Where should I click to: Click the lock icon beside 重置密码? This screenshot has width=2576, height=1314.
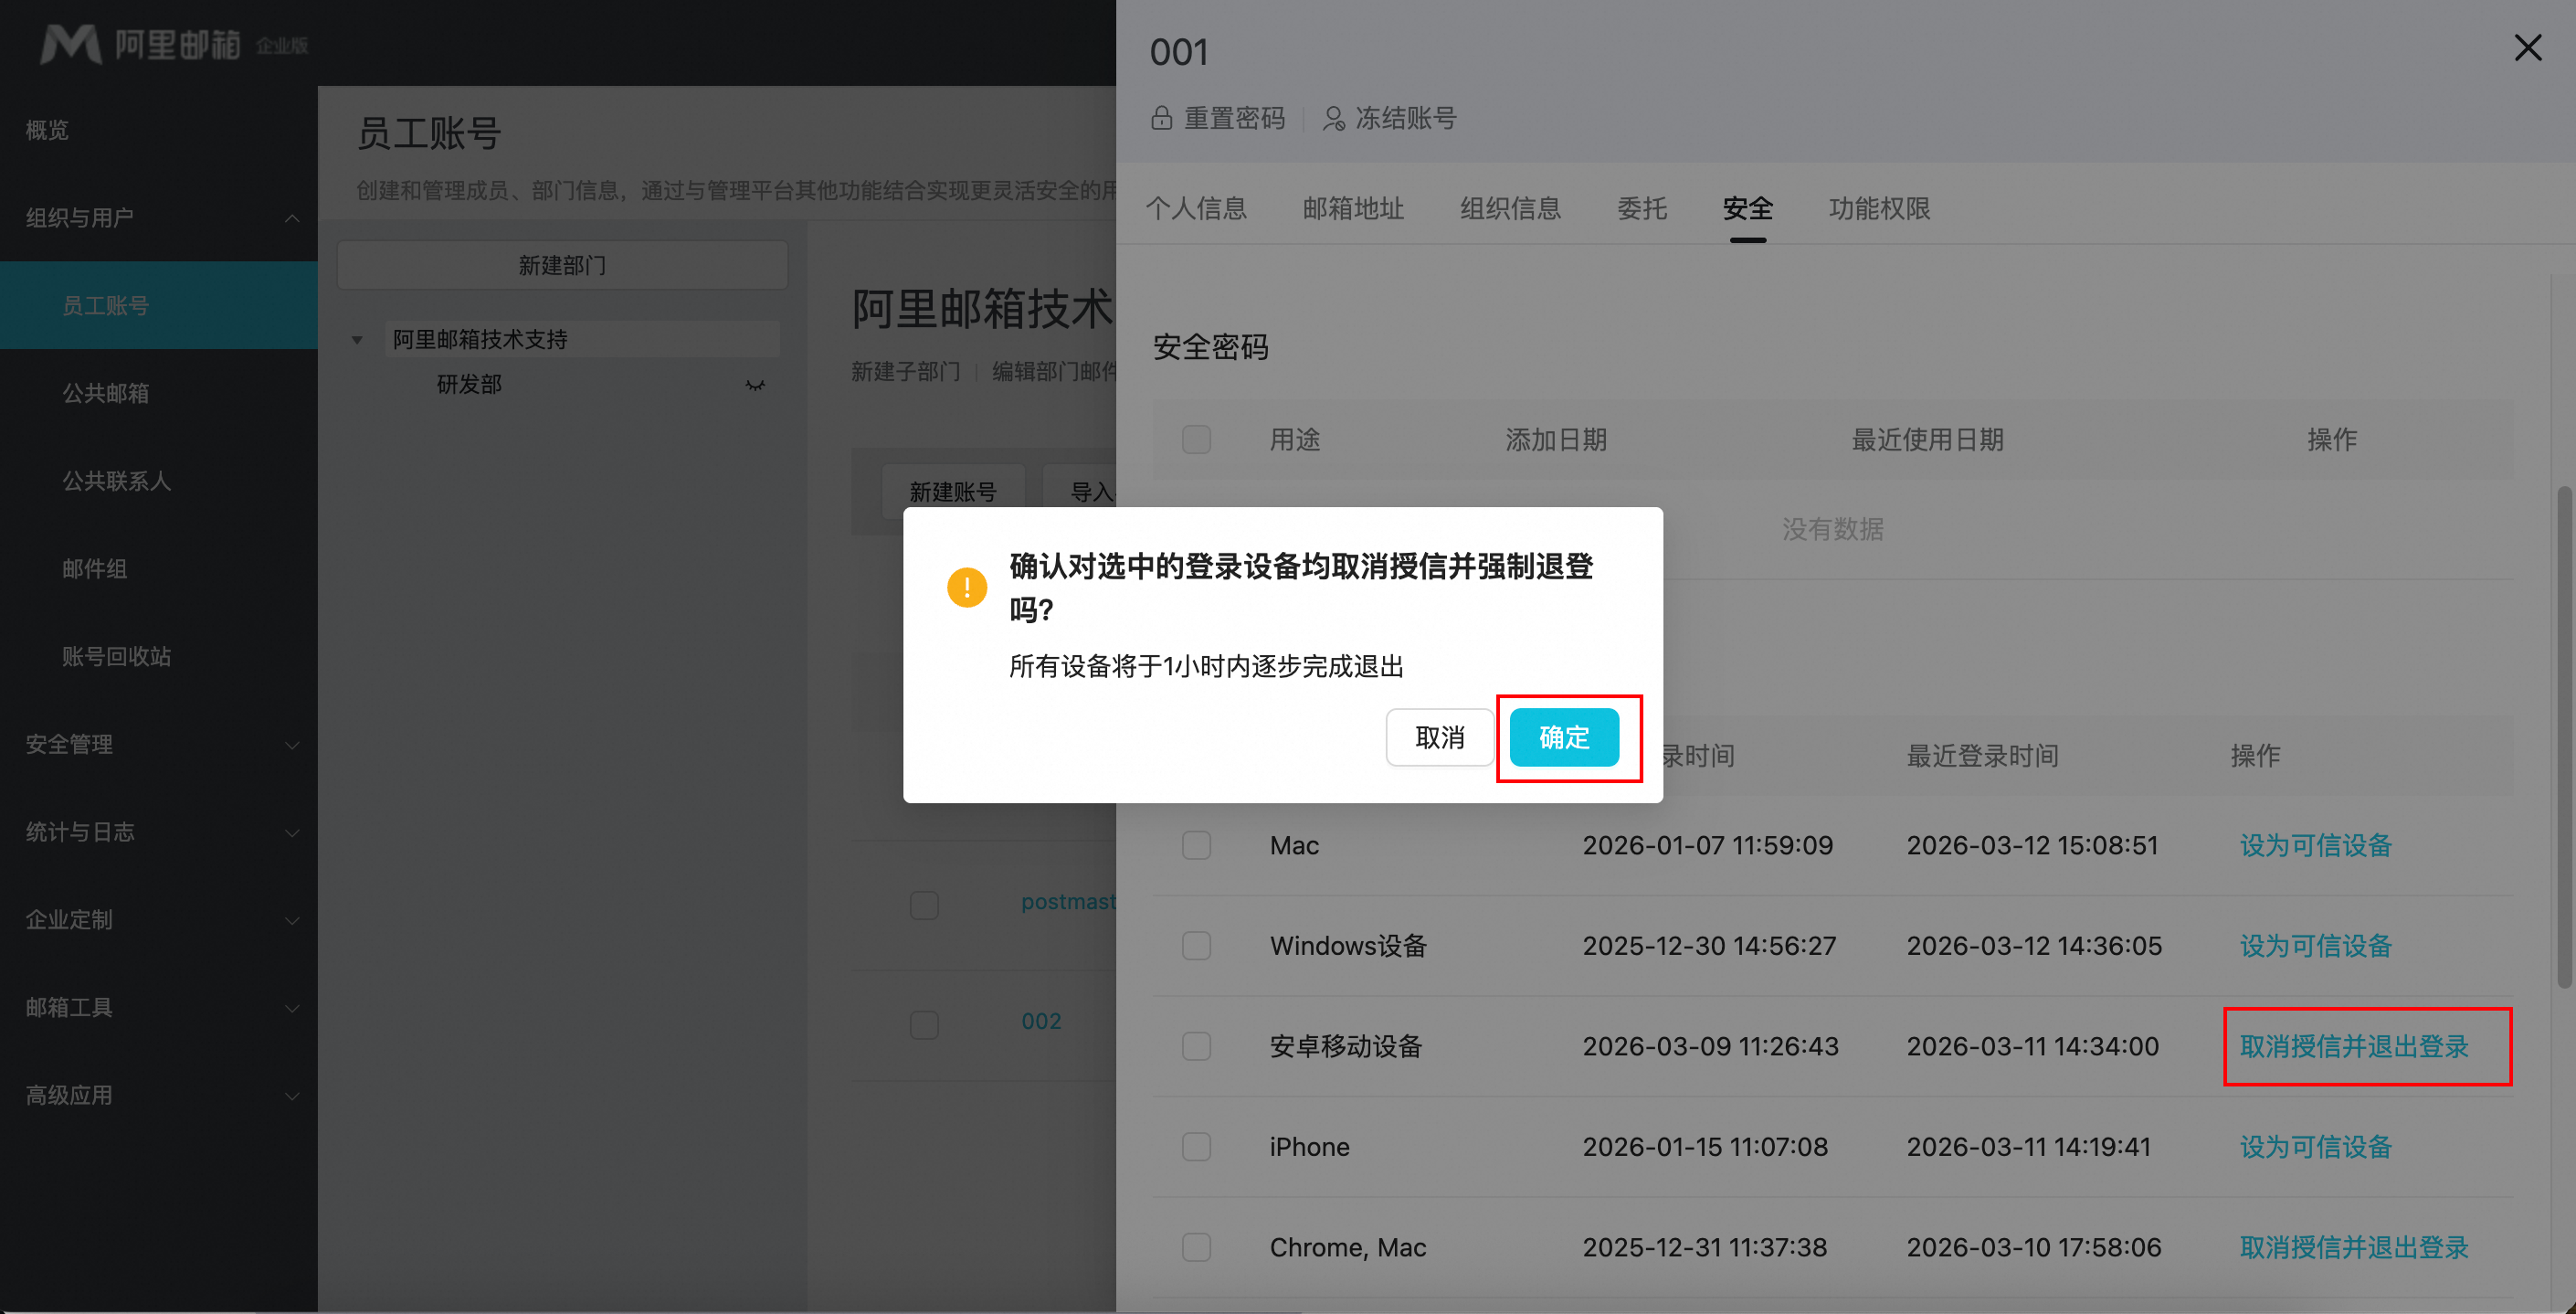tap(1161, 118)
